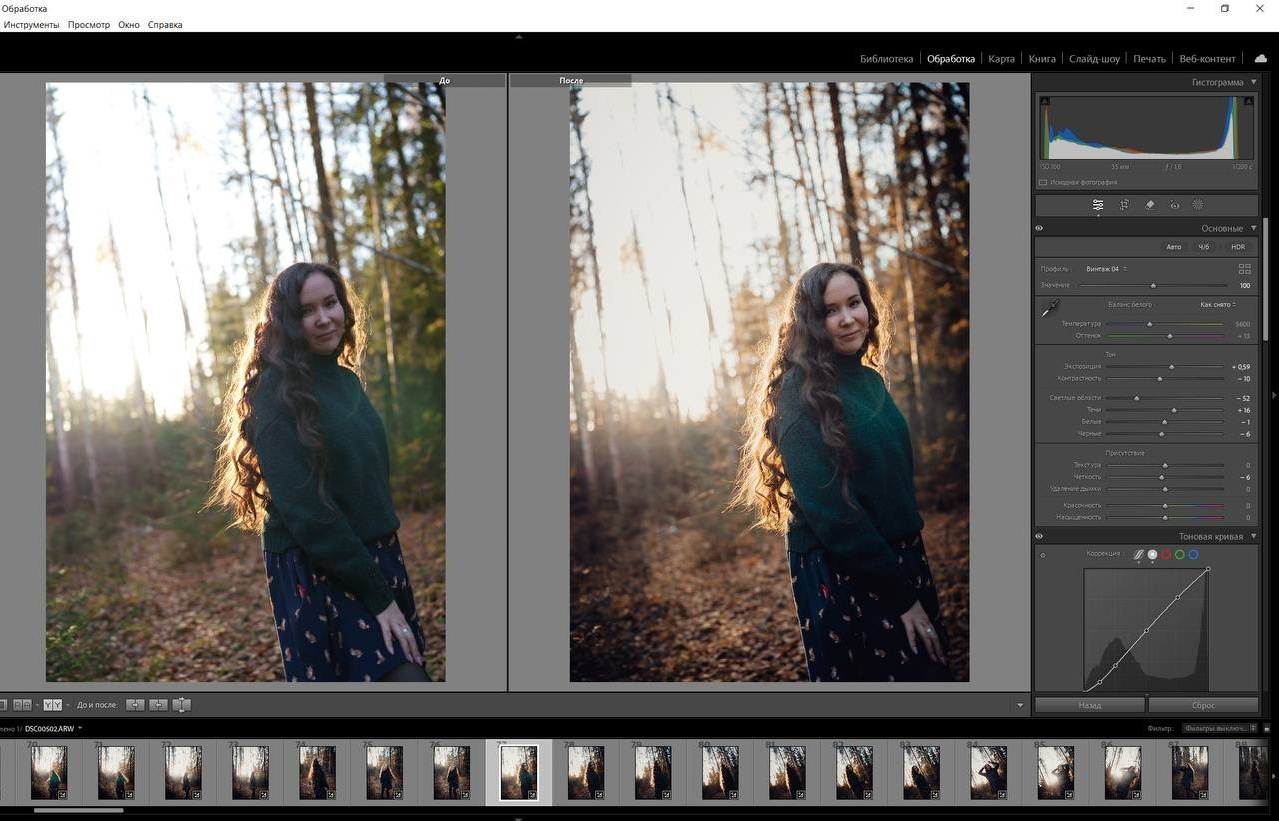Image resolution: width=1279 pixels, height=821 pixels.
Task: Select the red channel curve swatch
Action: 1166,554
